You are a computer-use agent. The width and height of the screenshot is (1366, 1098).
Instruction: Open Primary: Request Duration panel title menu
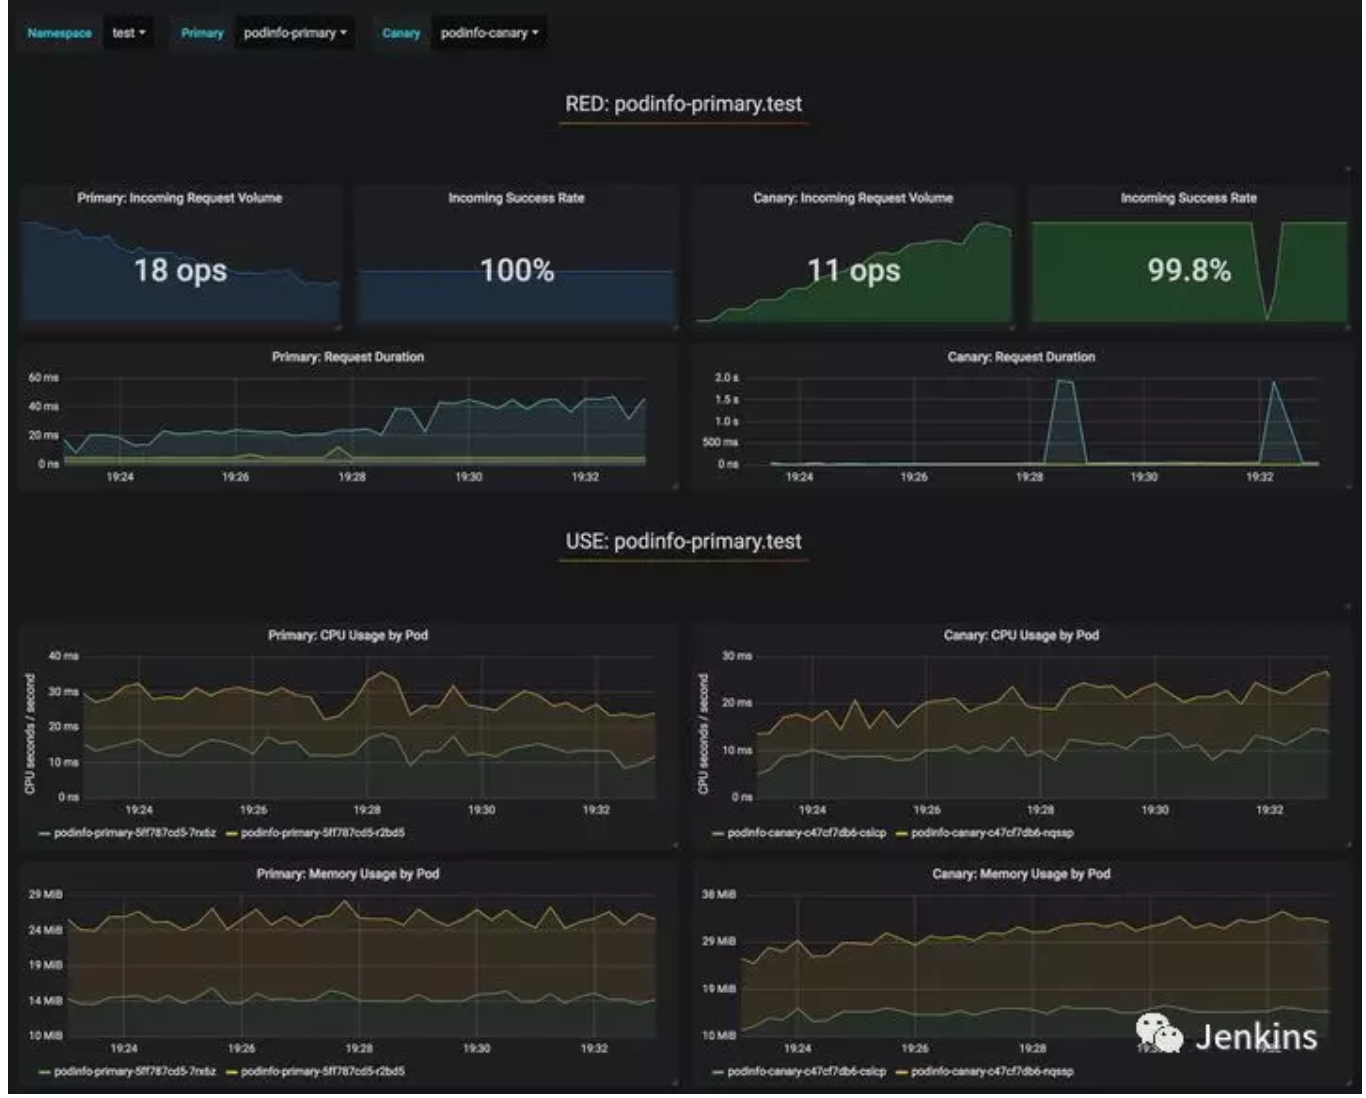[x=348, y=357]
